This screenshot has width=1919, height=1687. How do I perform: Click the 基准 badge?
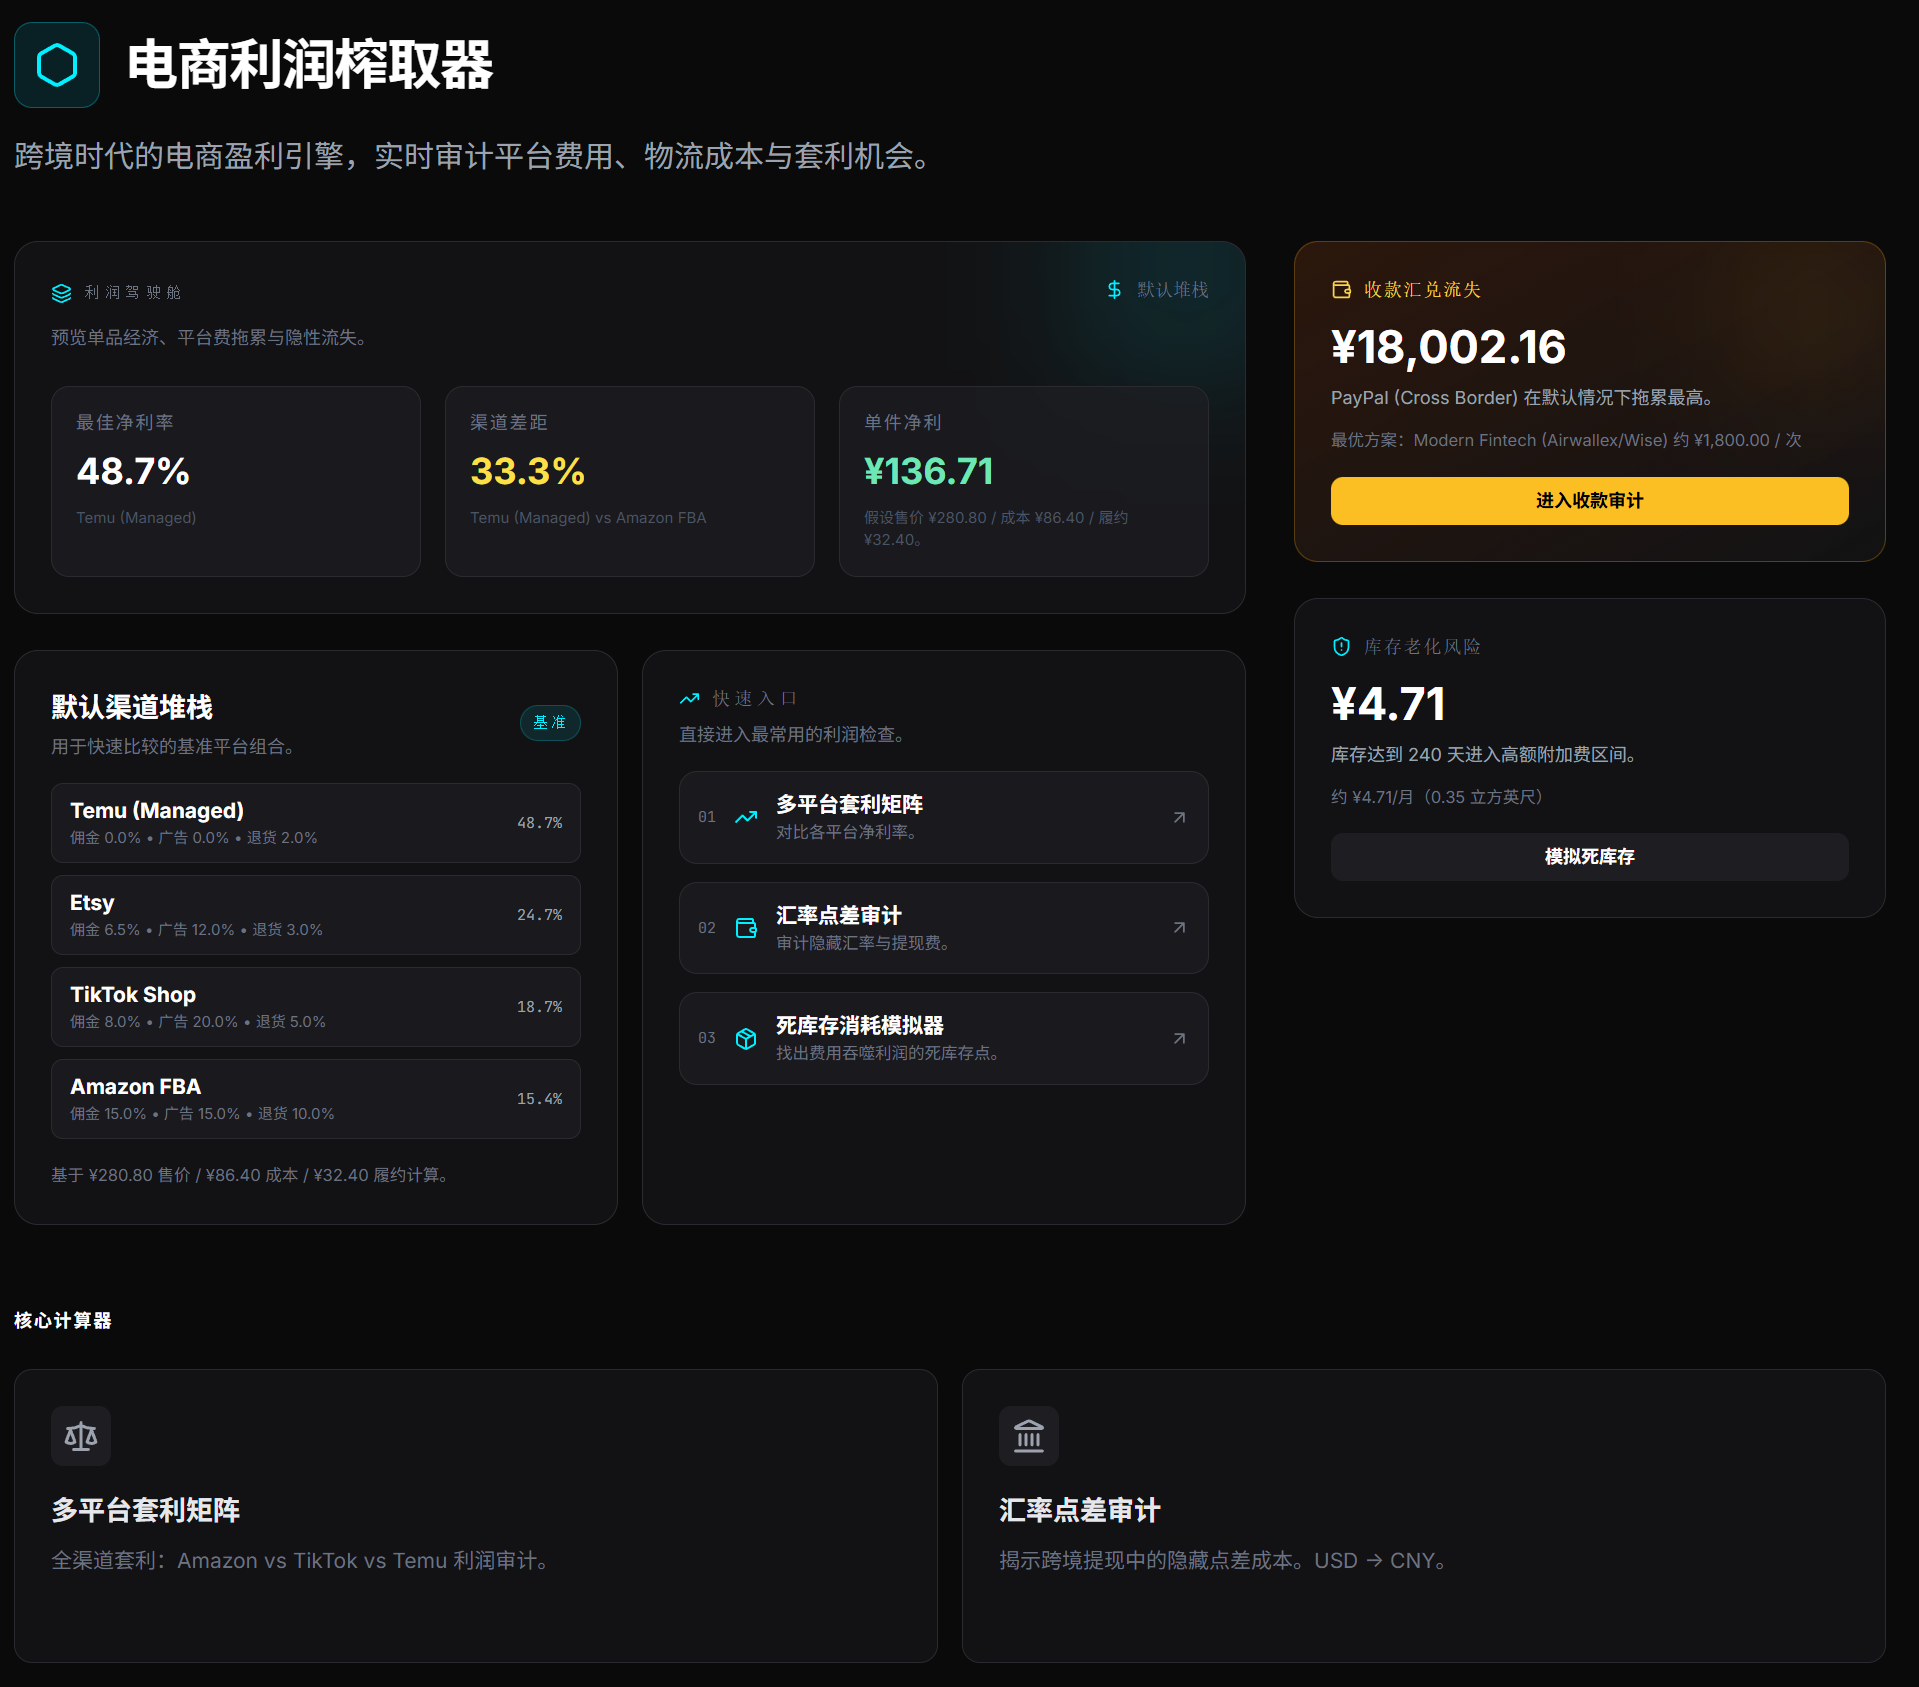click(550, 723)
